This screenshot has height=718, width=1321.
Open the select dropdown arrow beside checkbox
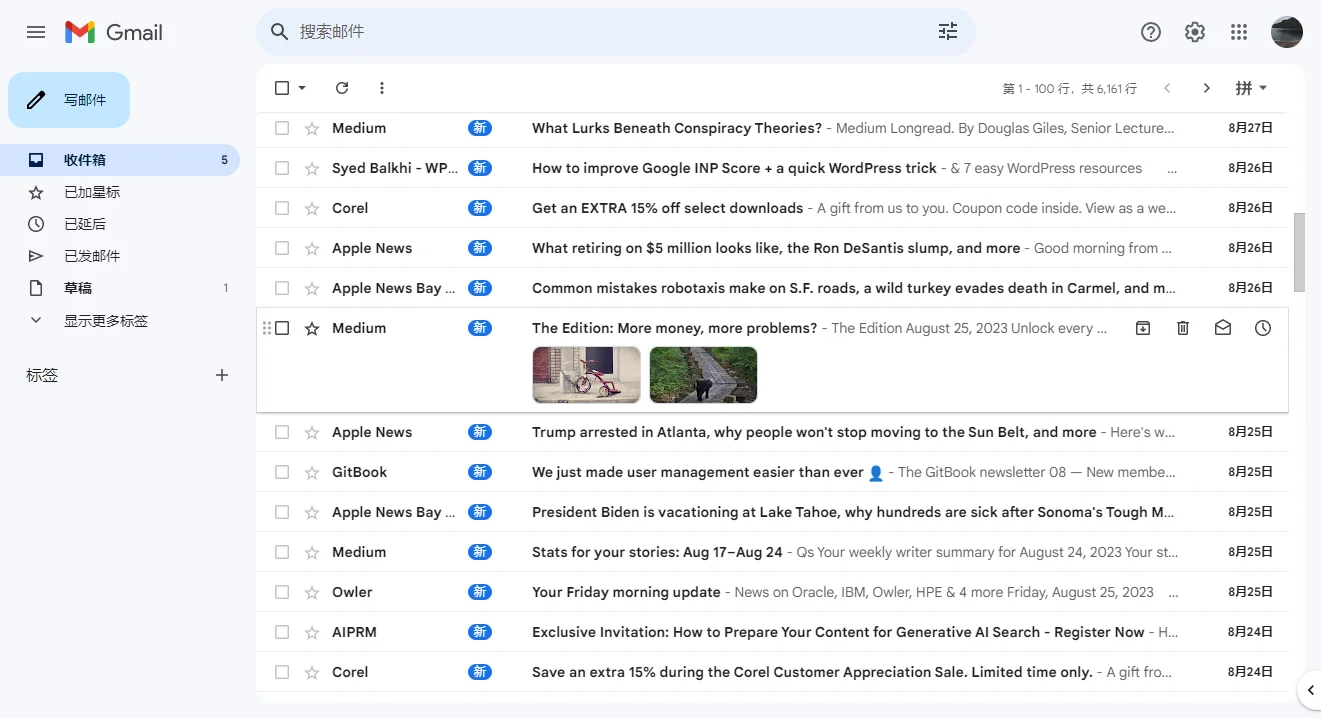coord(302,88)
